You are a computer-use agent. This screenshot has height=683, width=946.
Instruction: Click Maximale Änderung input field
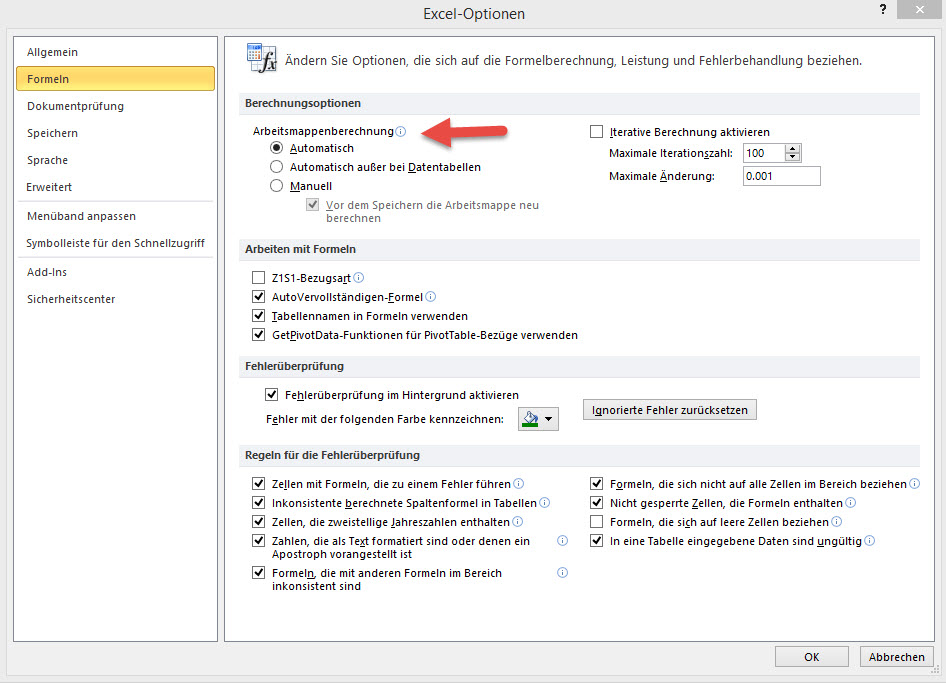click(781, 176)
